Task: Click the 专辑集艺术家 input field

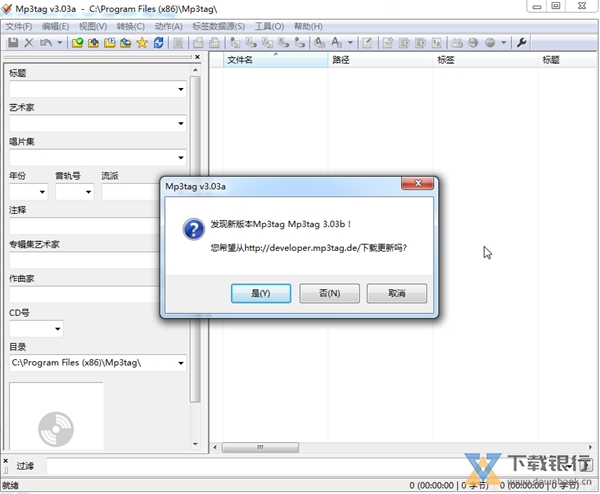Action: point(85,260)
